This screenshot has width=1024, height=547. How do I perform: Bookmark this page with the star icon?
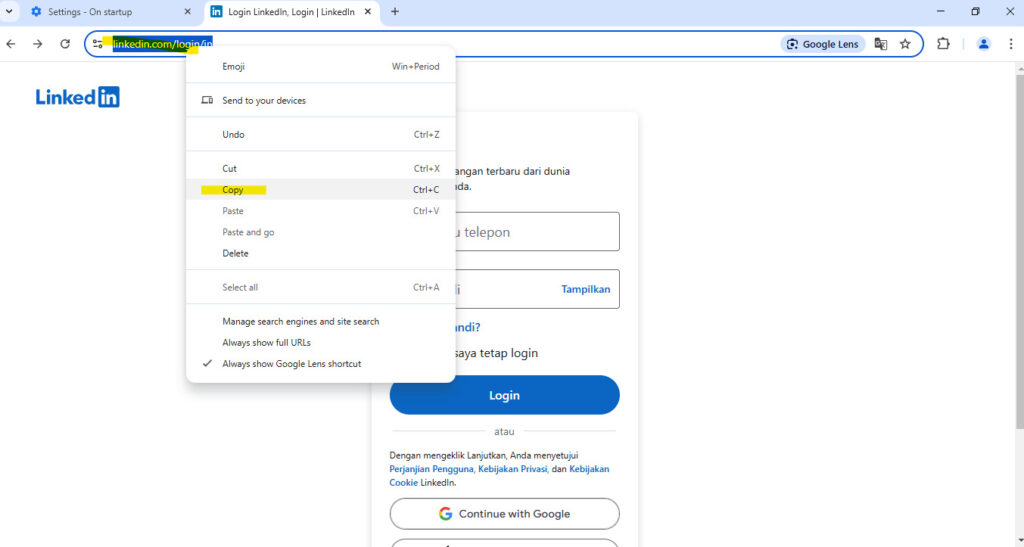coord(905,44)
